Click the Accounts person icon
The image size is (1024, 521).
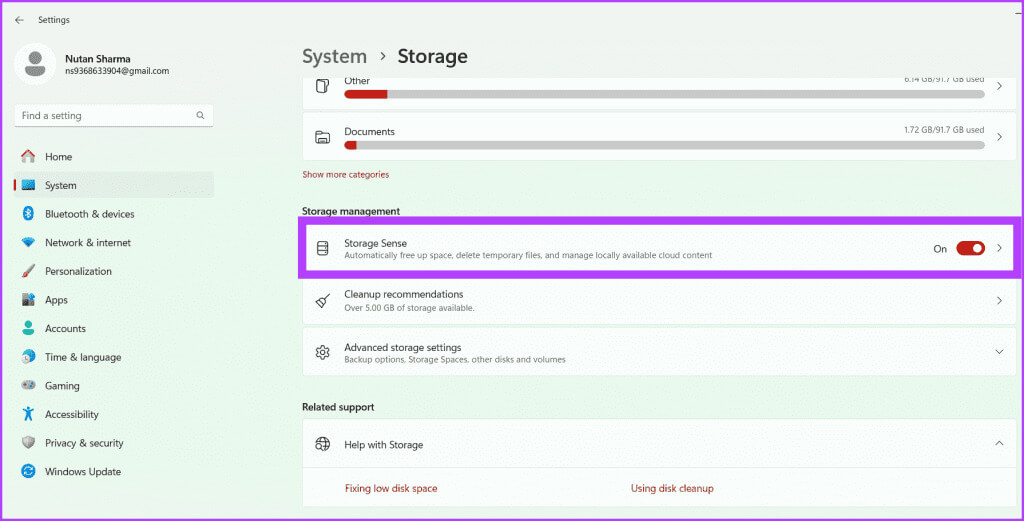point(28,328)
